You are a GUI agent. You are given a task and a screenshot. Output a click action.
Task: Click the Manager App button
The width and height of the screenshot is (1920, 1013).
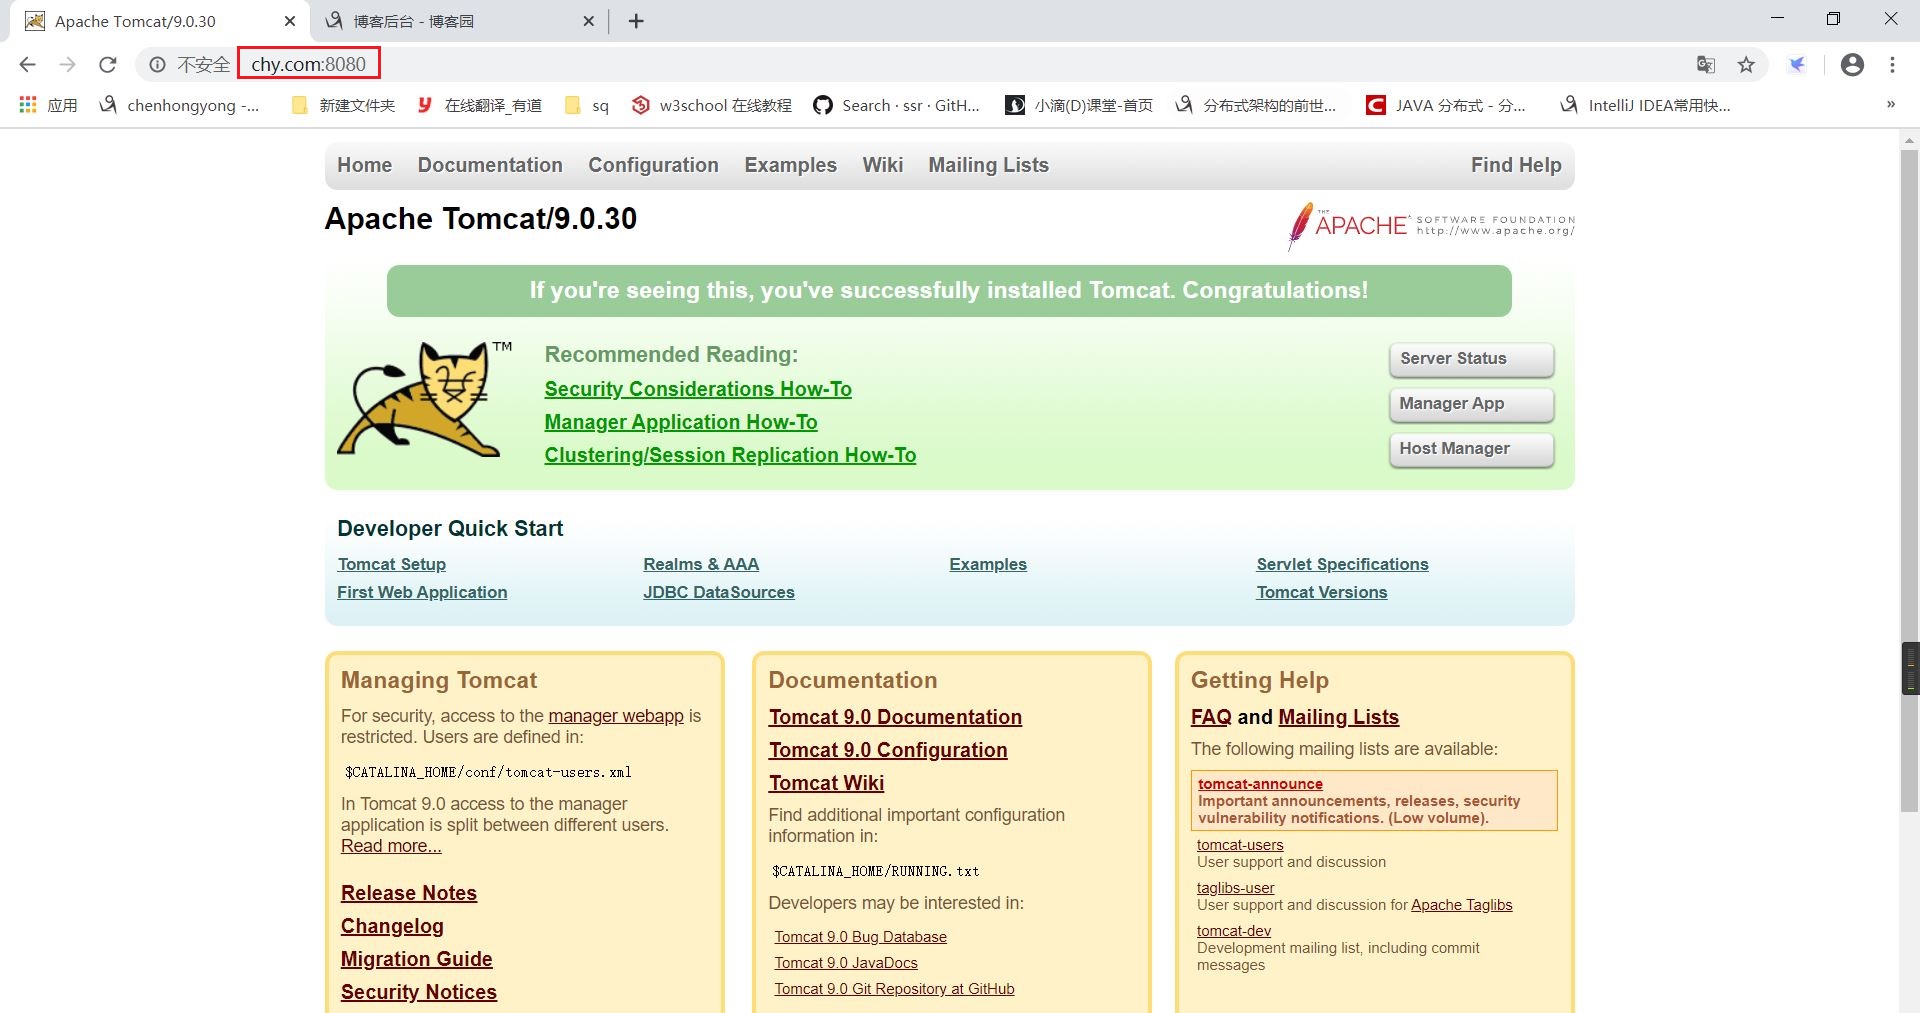coord(1471,404)
